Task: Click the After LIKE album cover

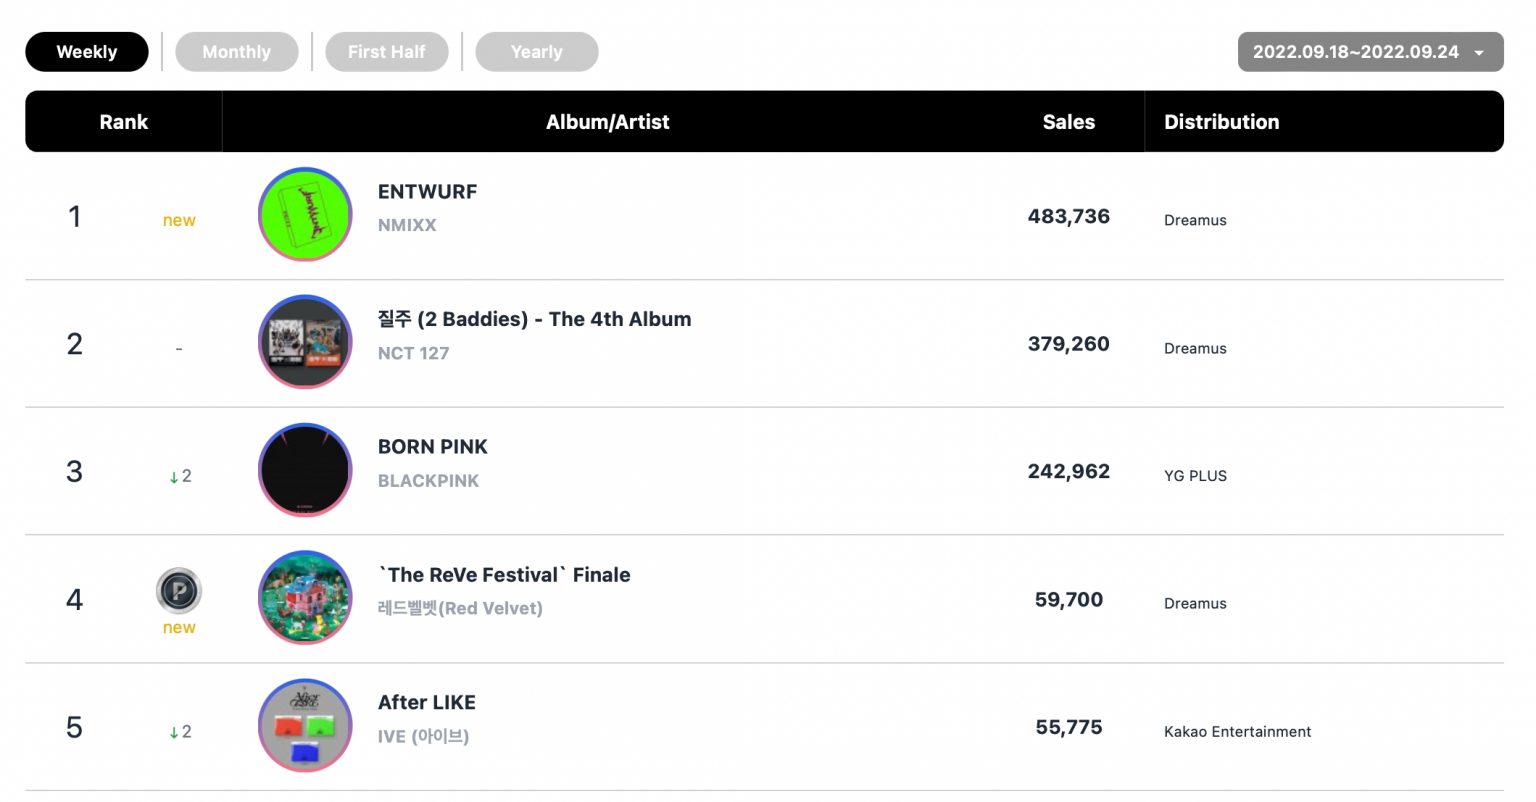Action: (x=305, y=726)
